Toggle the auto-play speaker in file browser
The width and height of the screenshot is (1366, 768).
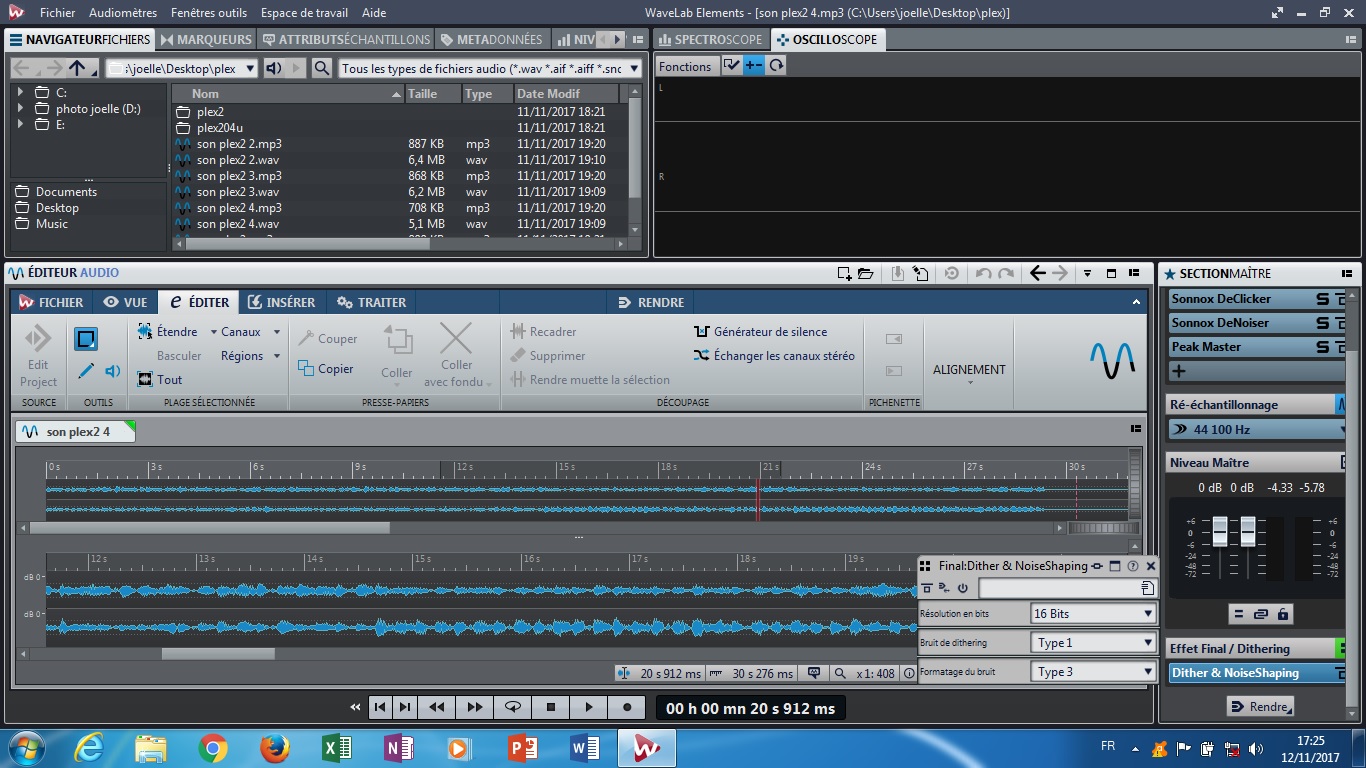pyautogui.click(x=275, y=68)
